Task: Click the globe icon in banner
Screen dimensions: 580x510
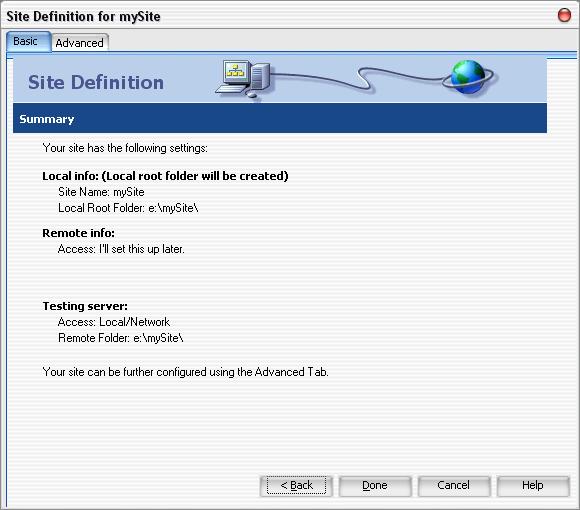Action: 470,78
